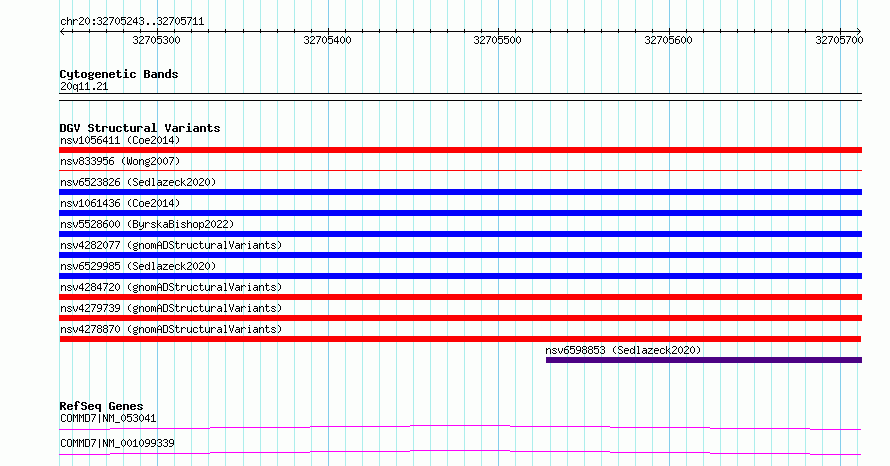This screenshot has width=890, height=466.
Task: Click the chr20:32705243..32705711 region label
Action: (x=132, y=22)
